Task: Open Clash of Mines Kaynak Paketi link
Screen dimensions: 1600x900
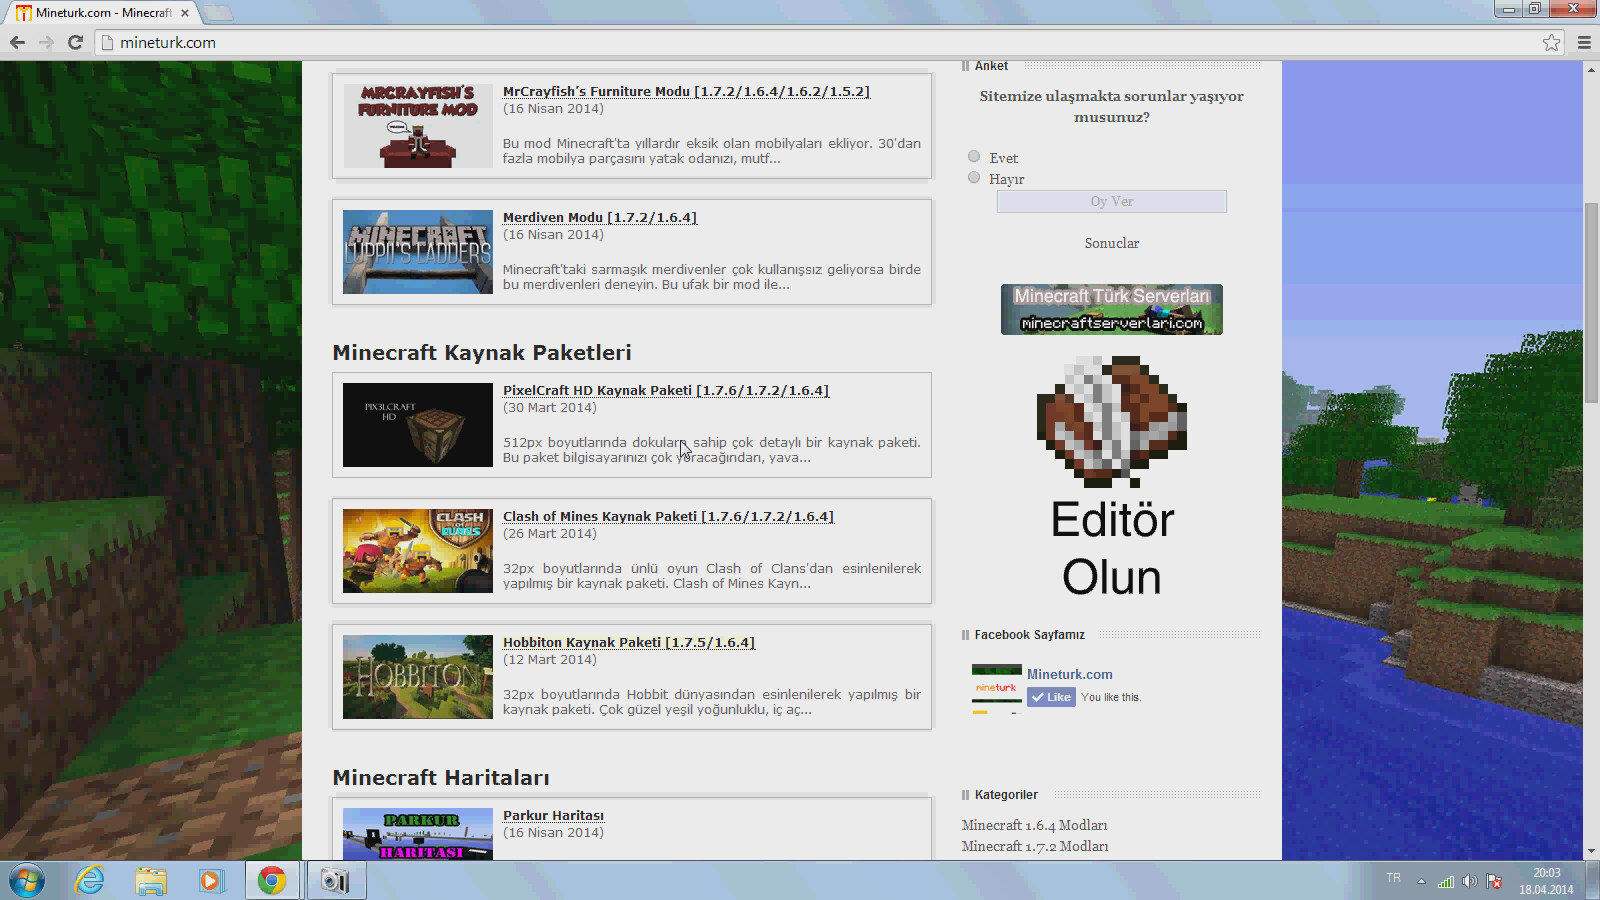Action: (668, 516)
